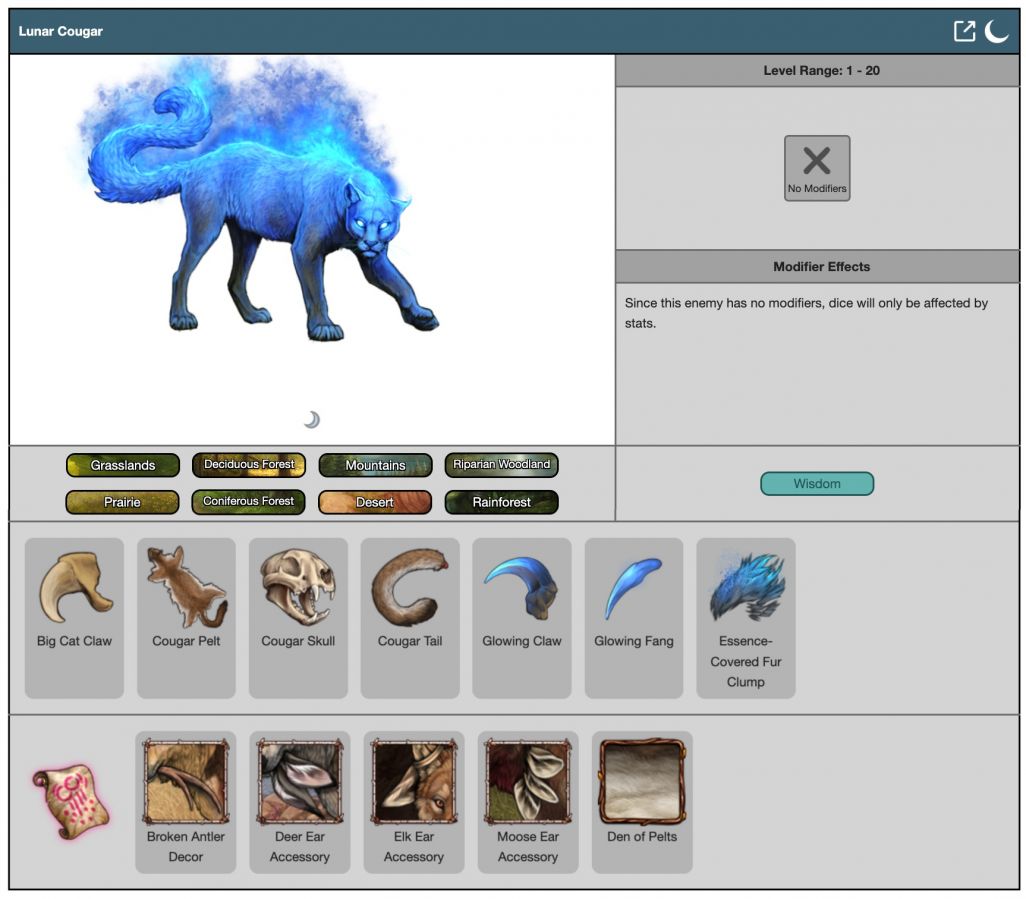Screen dimensions: 1026x899
Task: Select the Grasslands biome tag
Action: tap(123, 465)
